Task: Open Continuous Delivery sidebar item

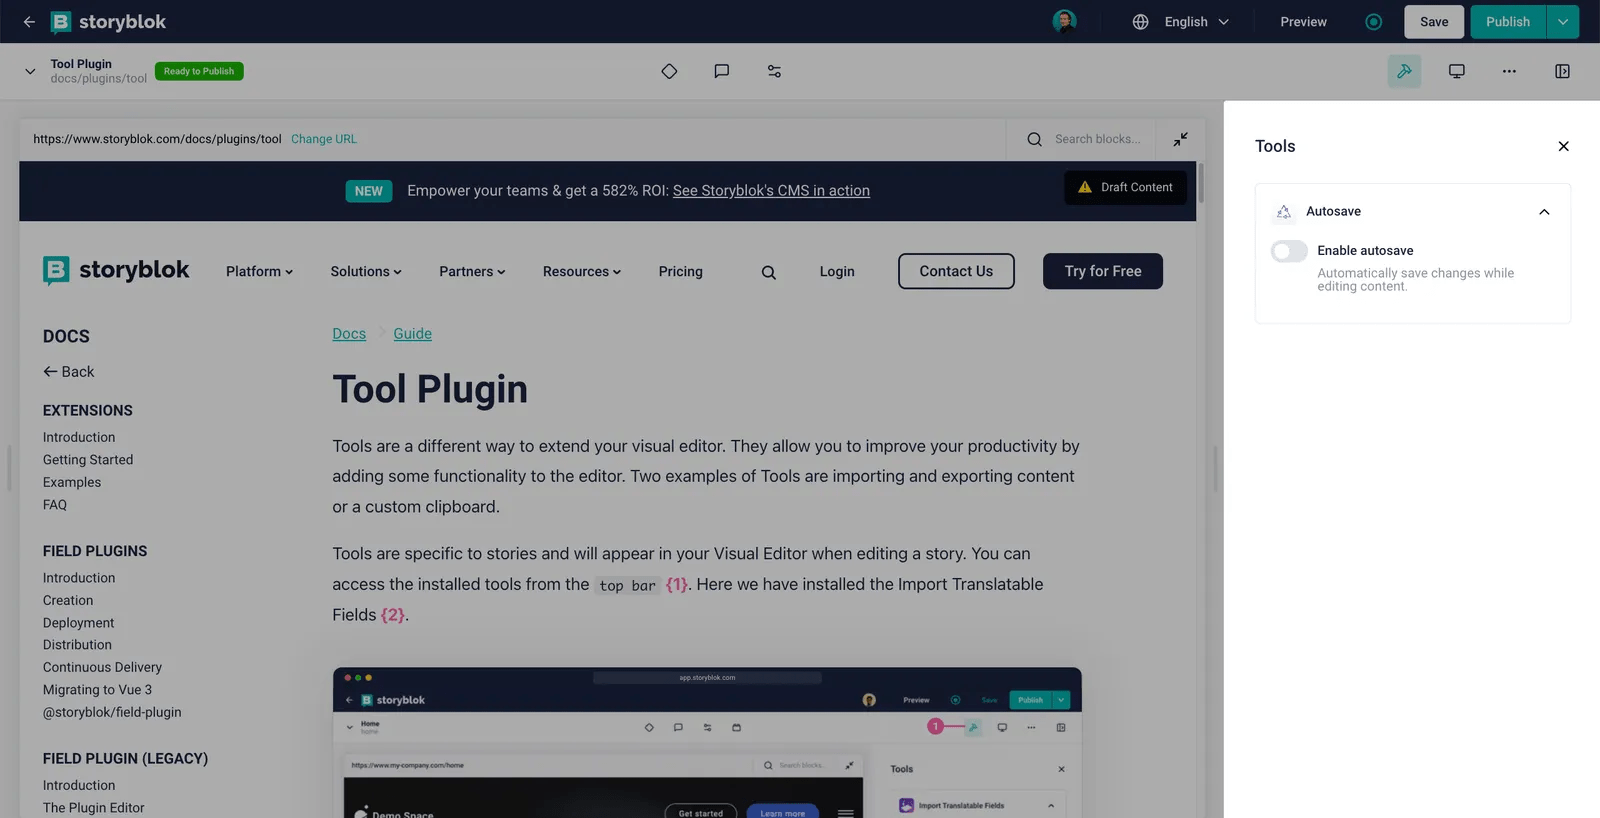Action: (102, 667)
